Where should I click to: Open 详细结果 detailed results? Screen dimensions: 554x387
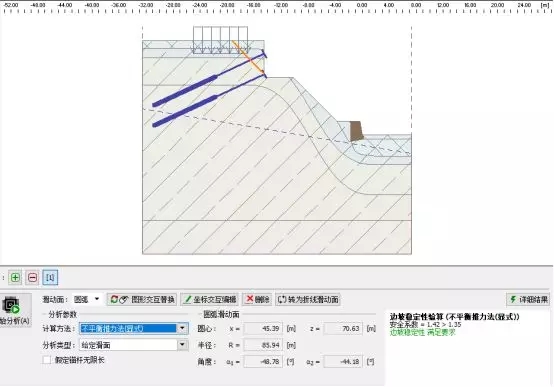[528, 299]
